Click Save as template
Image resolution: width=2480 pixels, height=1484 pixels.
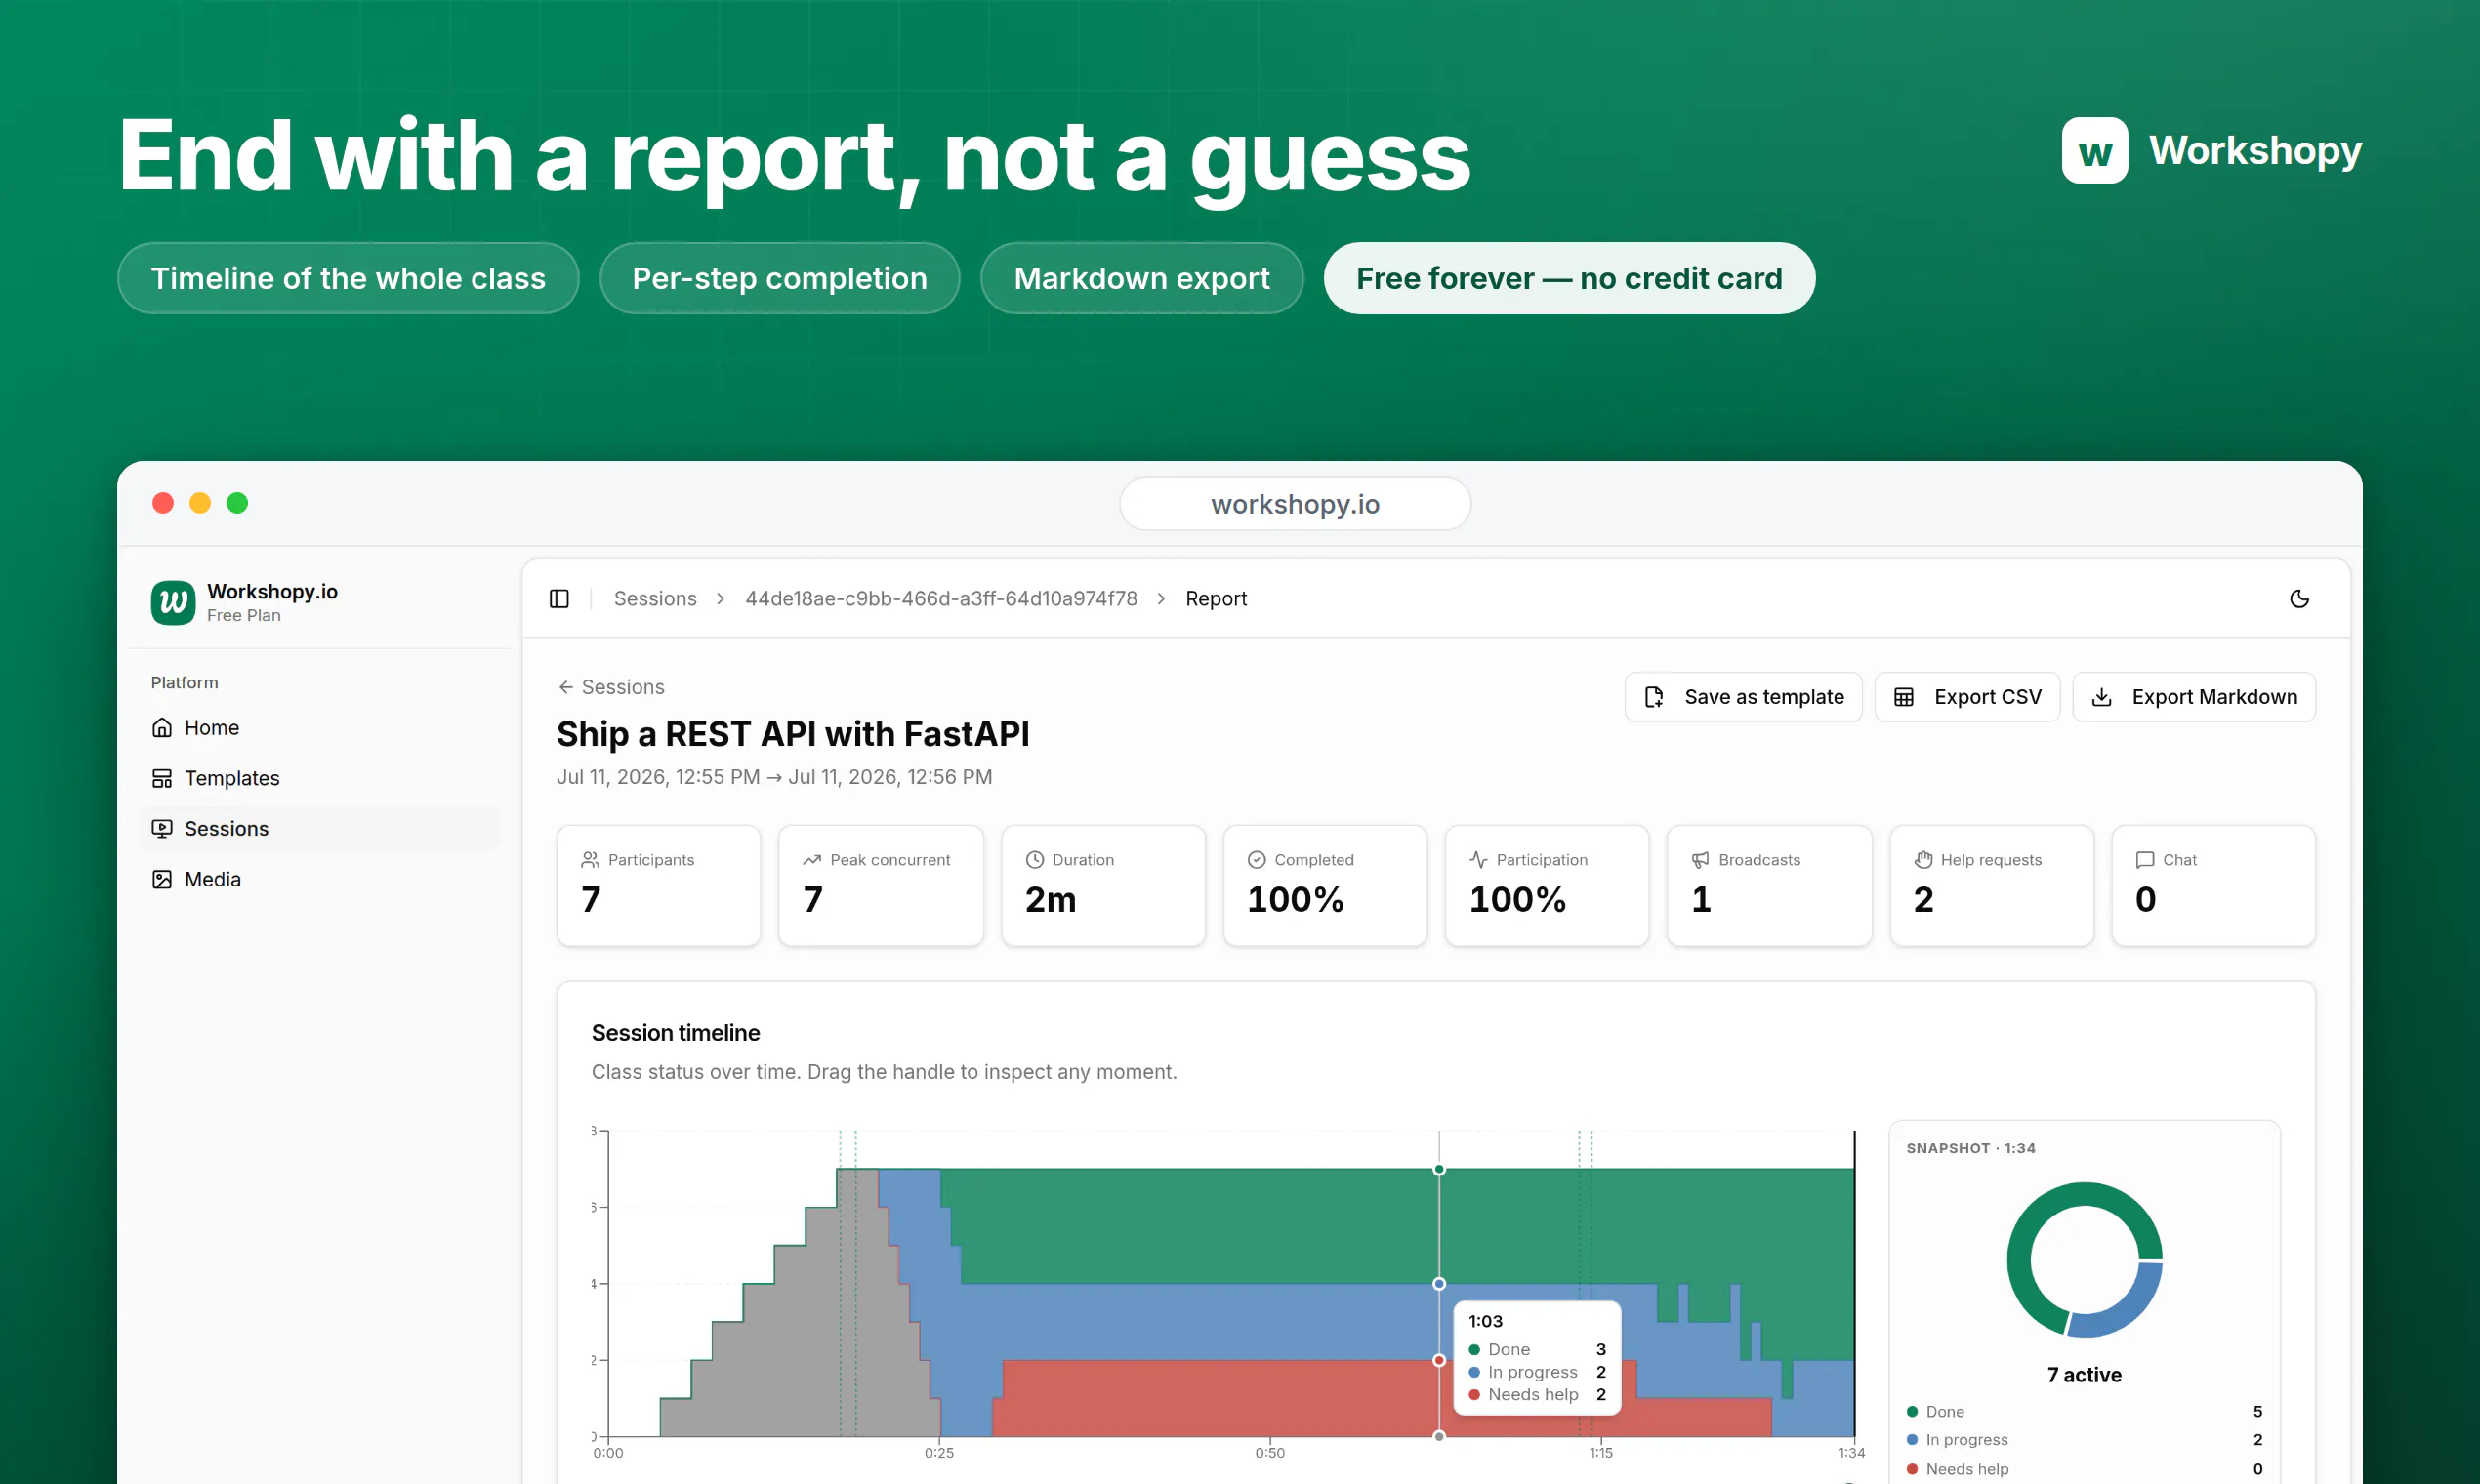coord(1743,697)
